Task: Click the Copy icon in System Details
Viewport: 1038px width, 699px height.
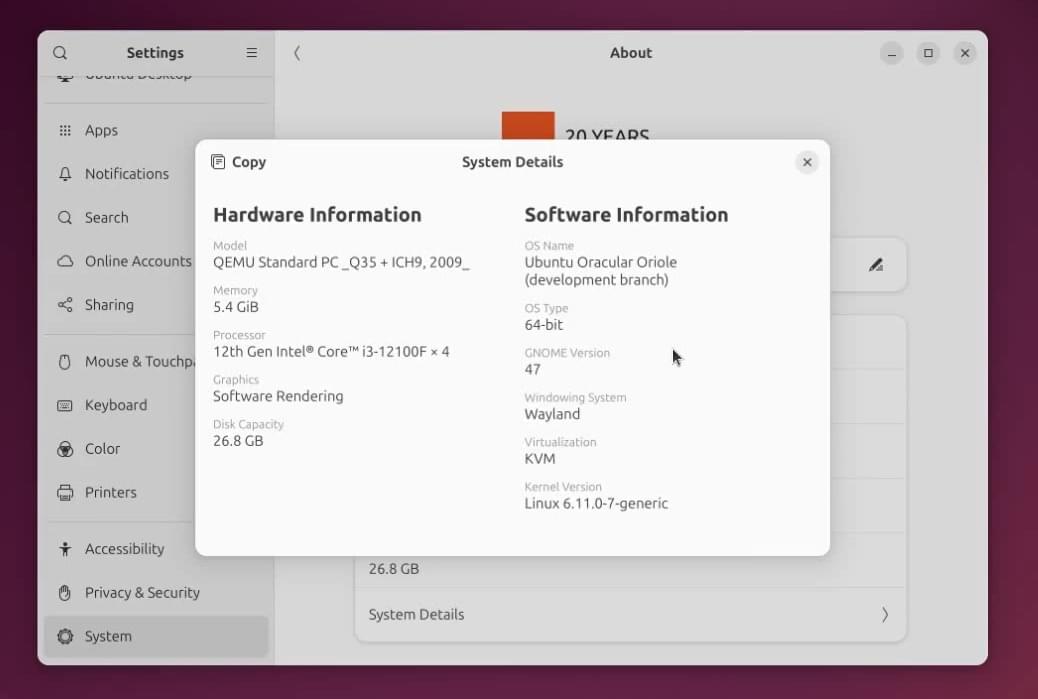Action: (x=218, y=162)
